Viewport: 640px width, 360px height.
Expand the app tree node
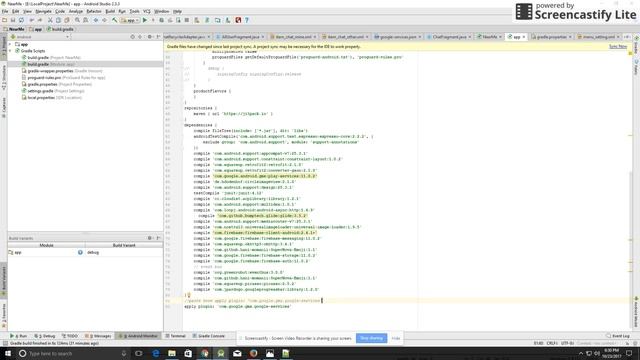(x=10, y=44)
